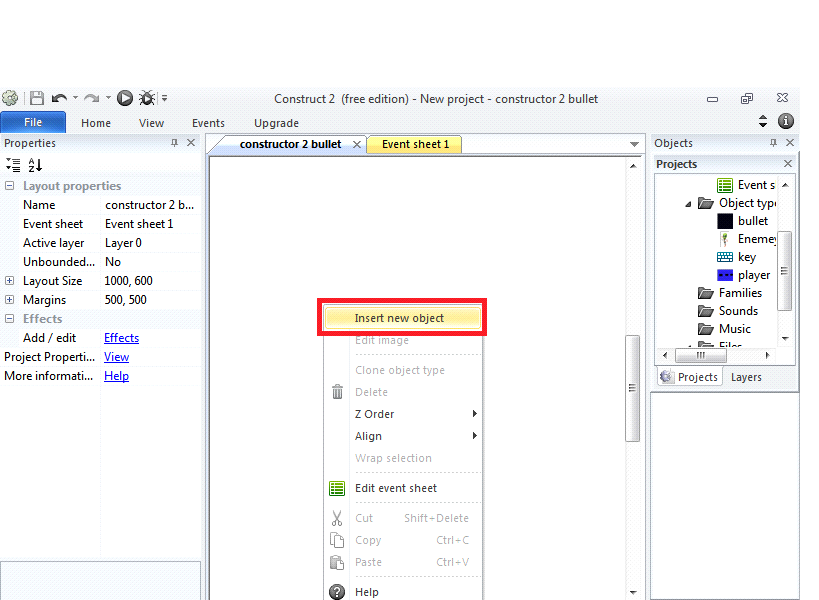The width and height of the screenshot is (819, 600).
Task: Toggle the Pin icon on the Objects panel
Action: (773, 142)
